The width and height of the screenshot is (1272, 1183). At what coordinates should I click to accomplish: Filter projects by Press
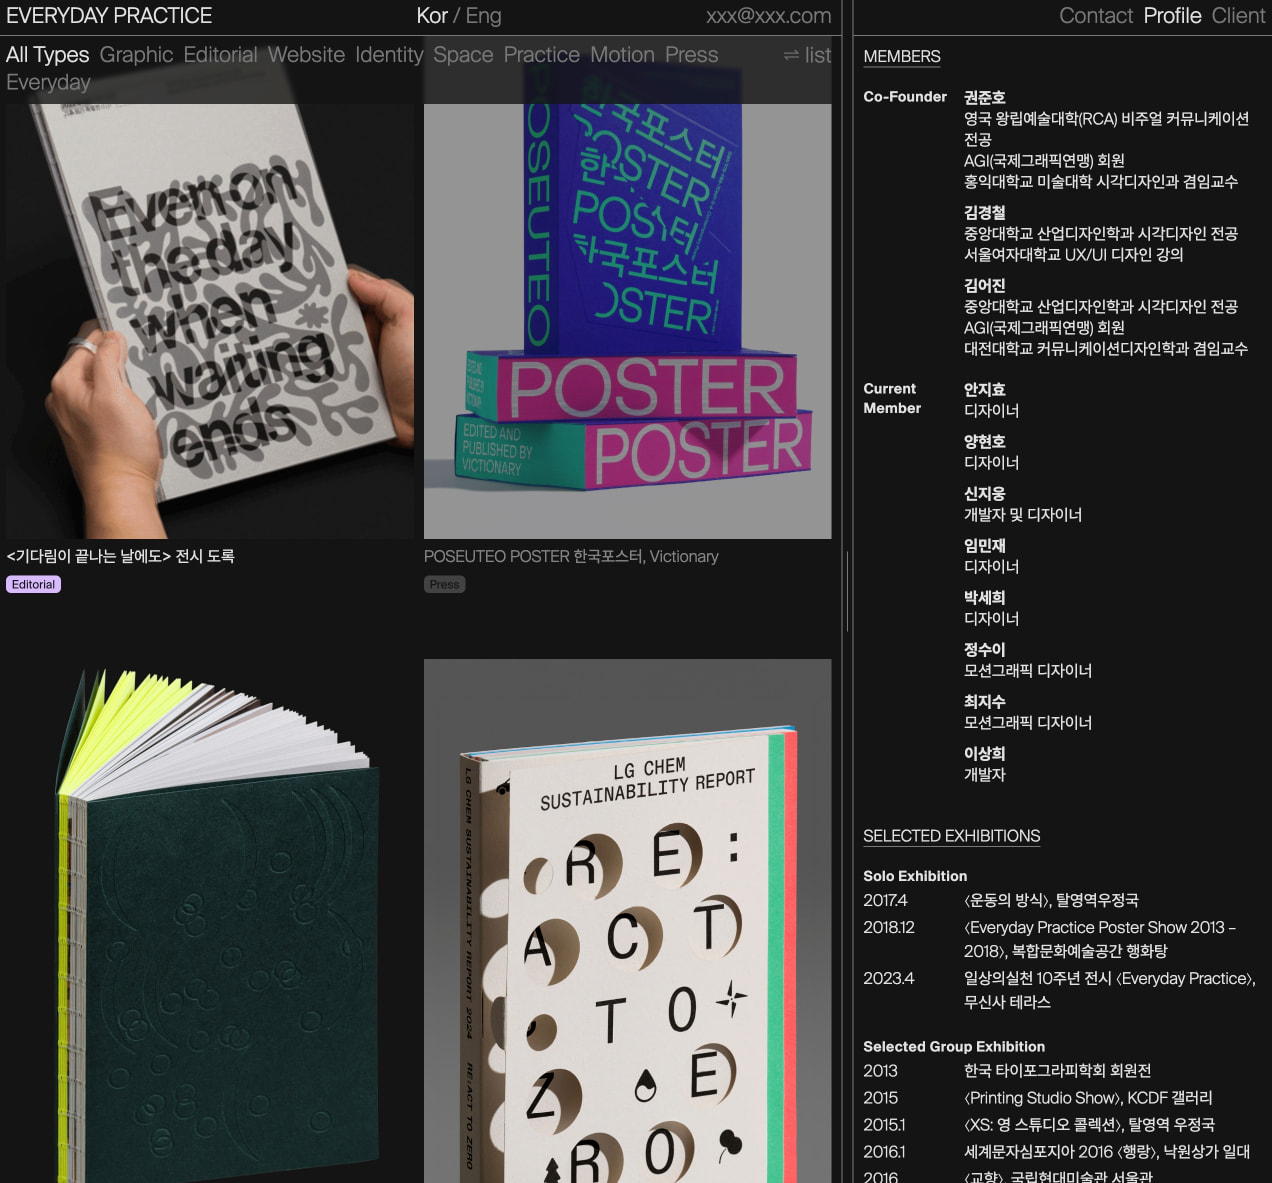click(x=692, y=55)
